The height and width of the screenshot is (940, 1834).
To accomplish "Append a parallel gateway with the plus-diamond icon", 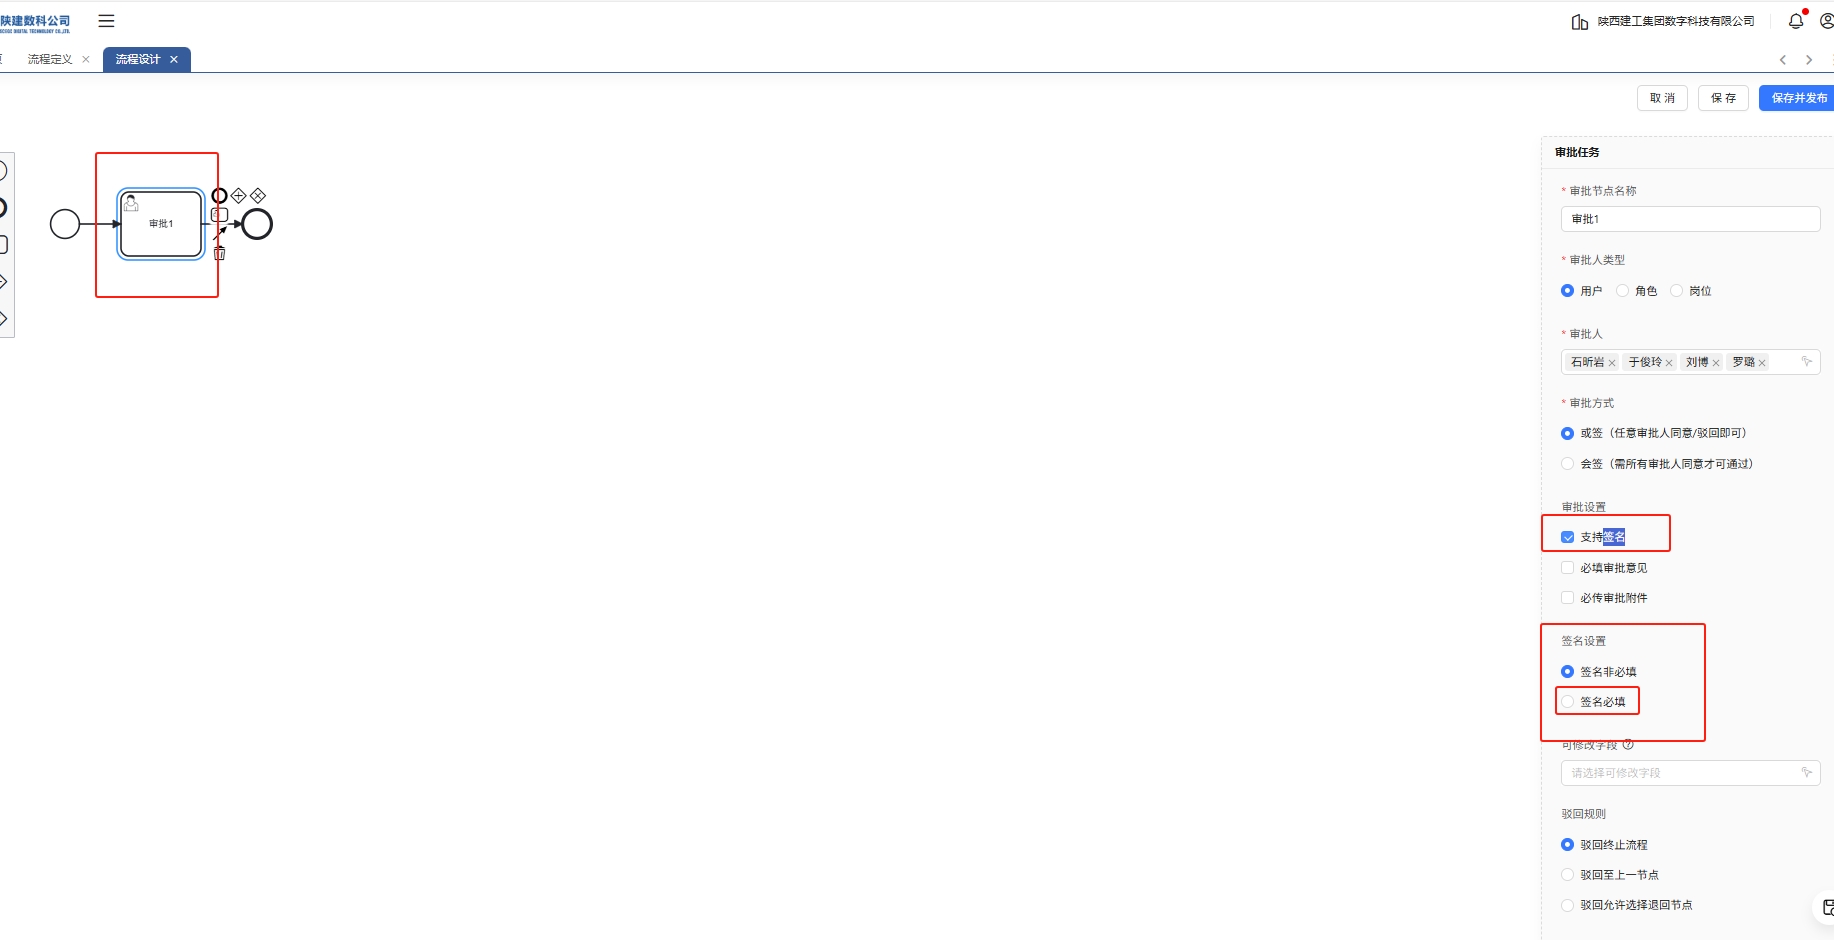I will pos(238,196).
